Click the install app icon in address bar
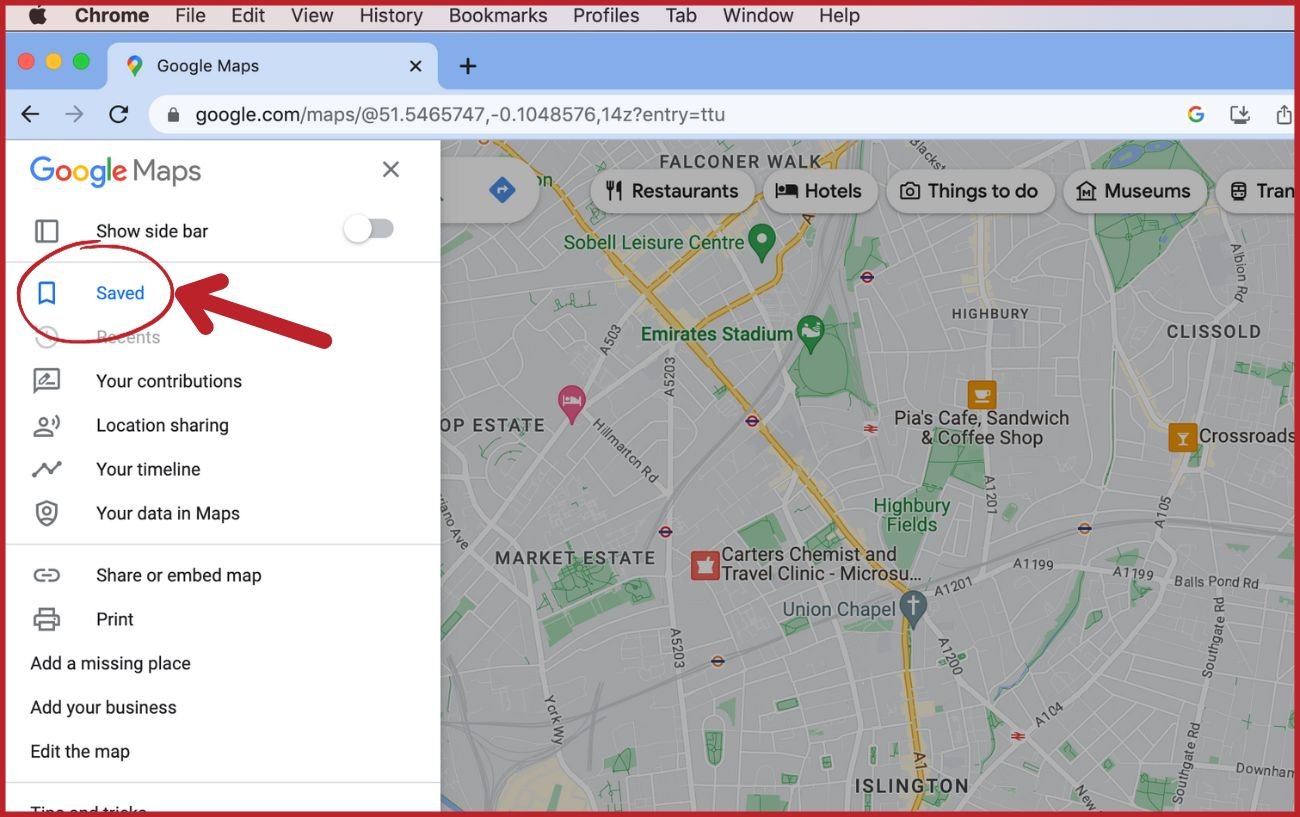 [x=1240, y=114]
